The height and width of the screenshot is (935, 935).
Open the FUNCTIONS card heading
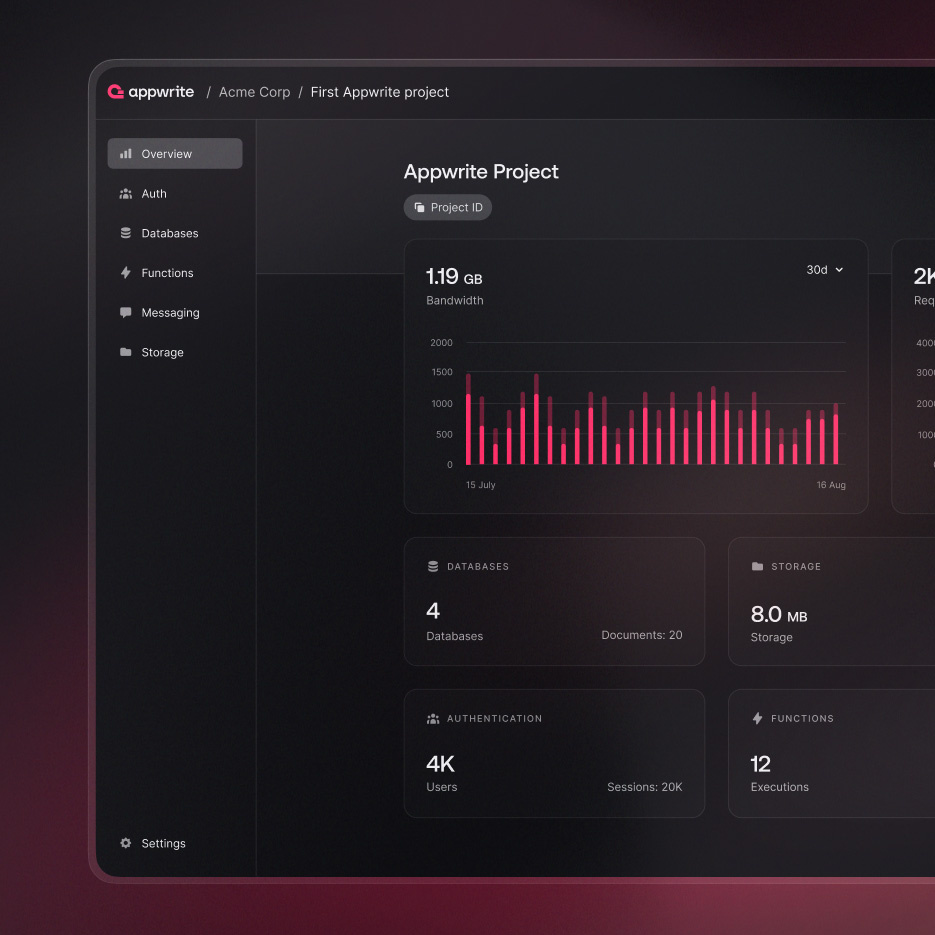(802, 719)
